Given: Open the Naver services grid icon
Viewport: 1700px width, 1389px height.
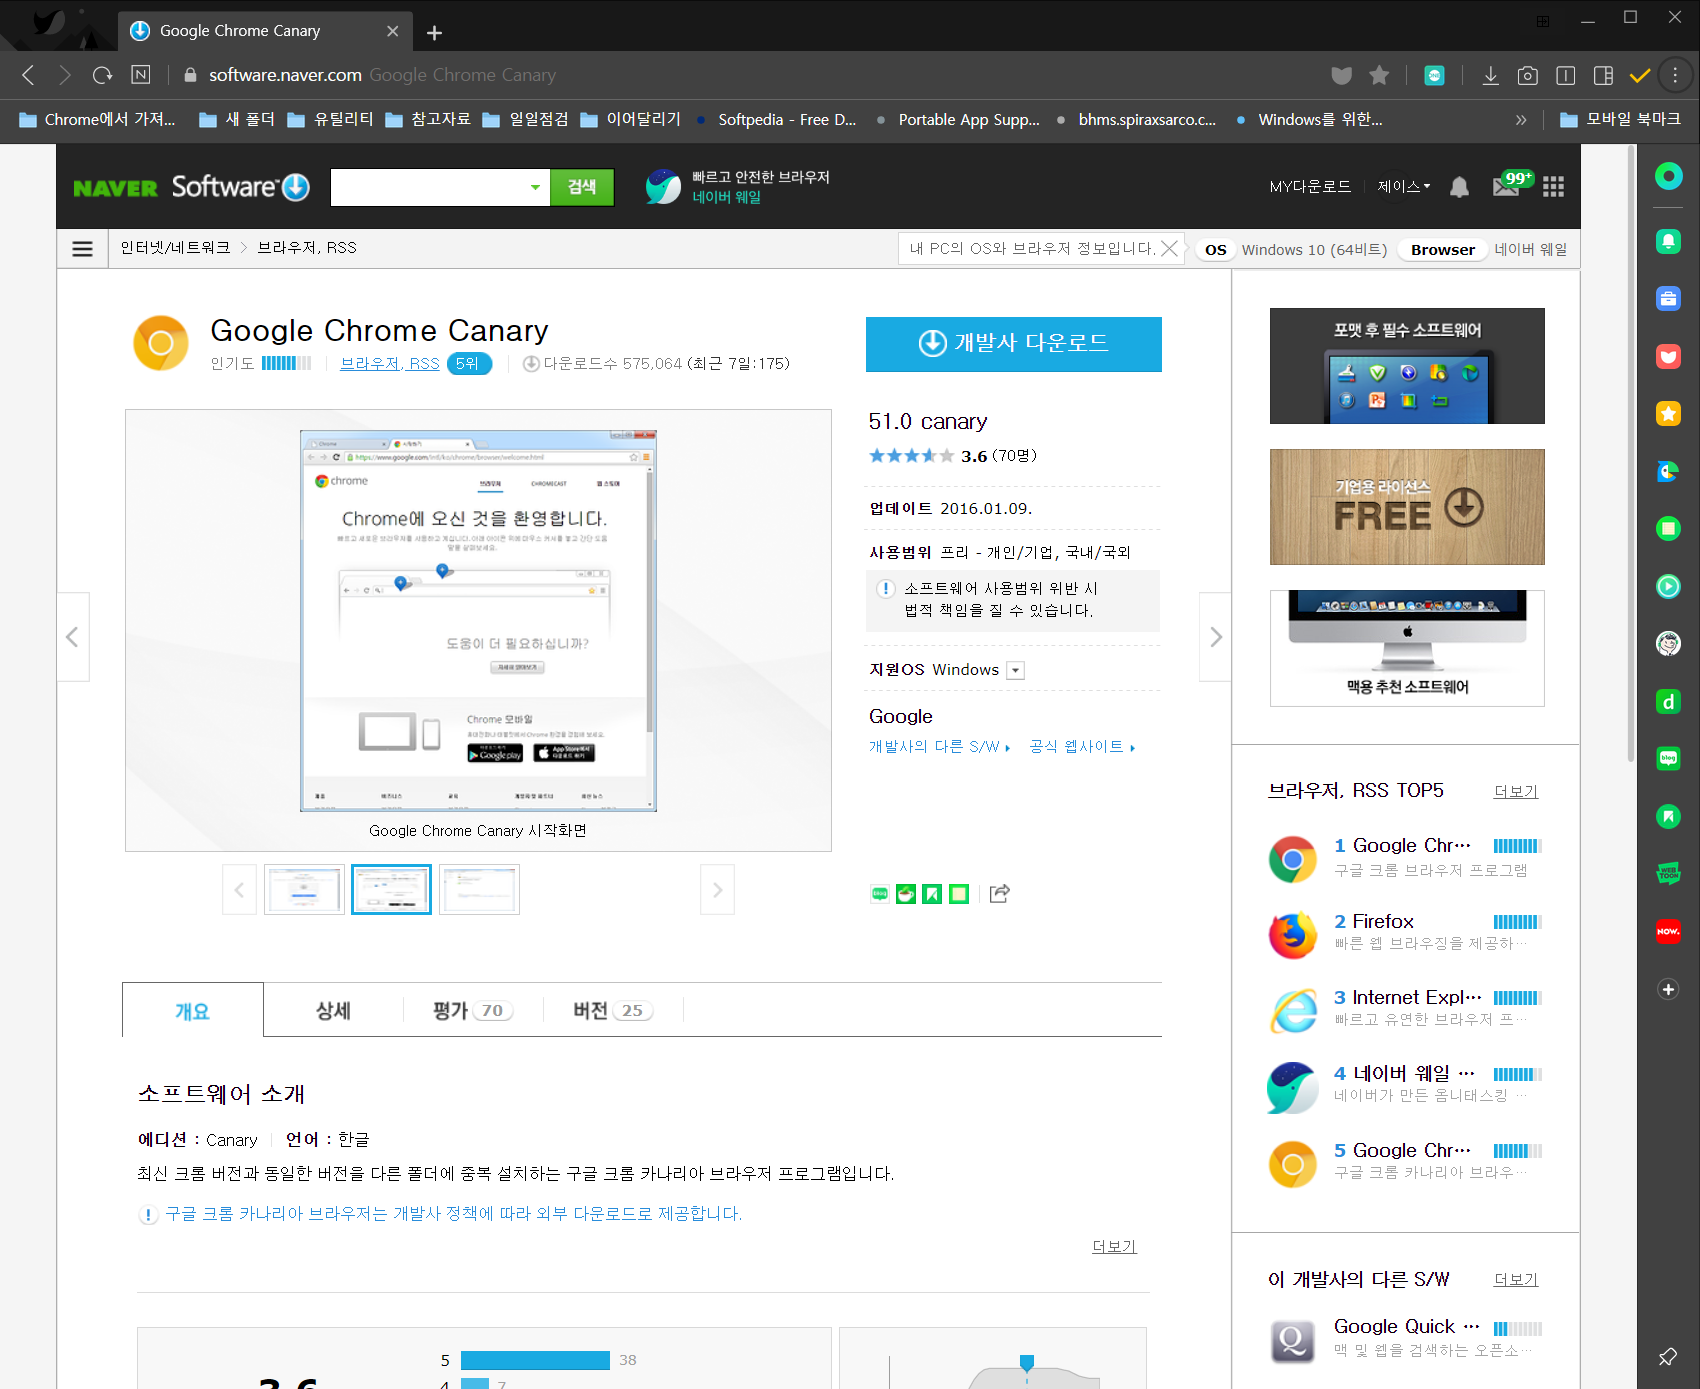Looking at the screenshot, I should [x=1553, y=187].
